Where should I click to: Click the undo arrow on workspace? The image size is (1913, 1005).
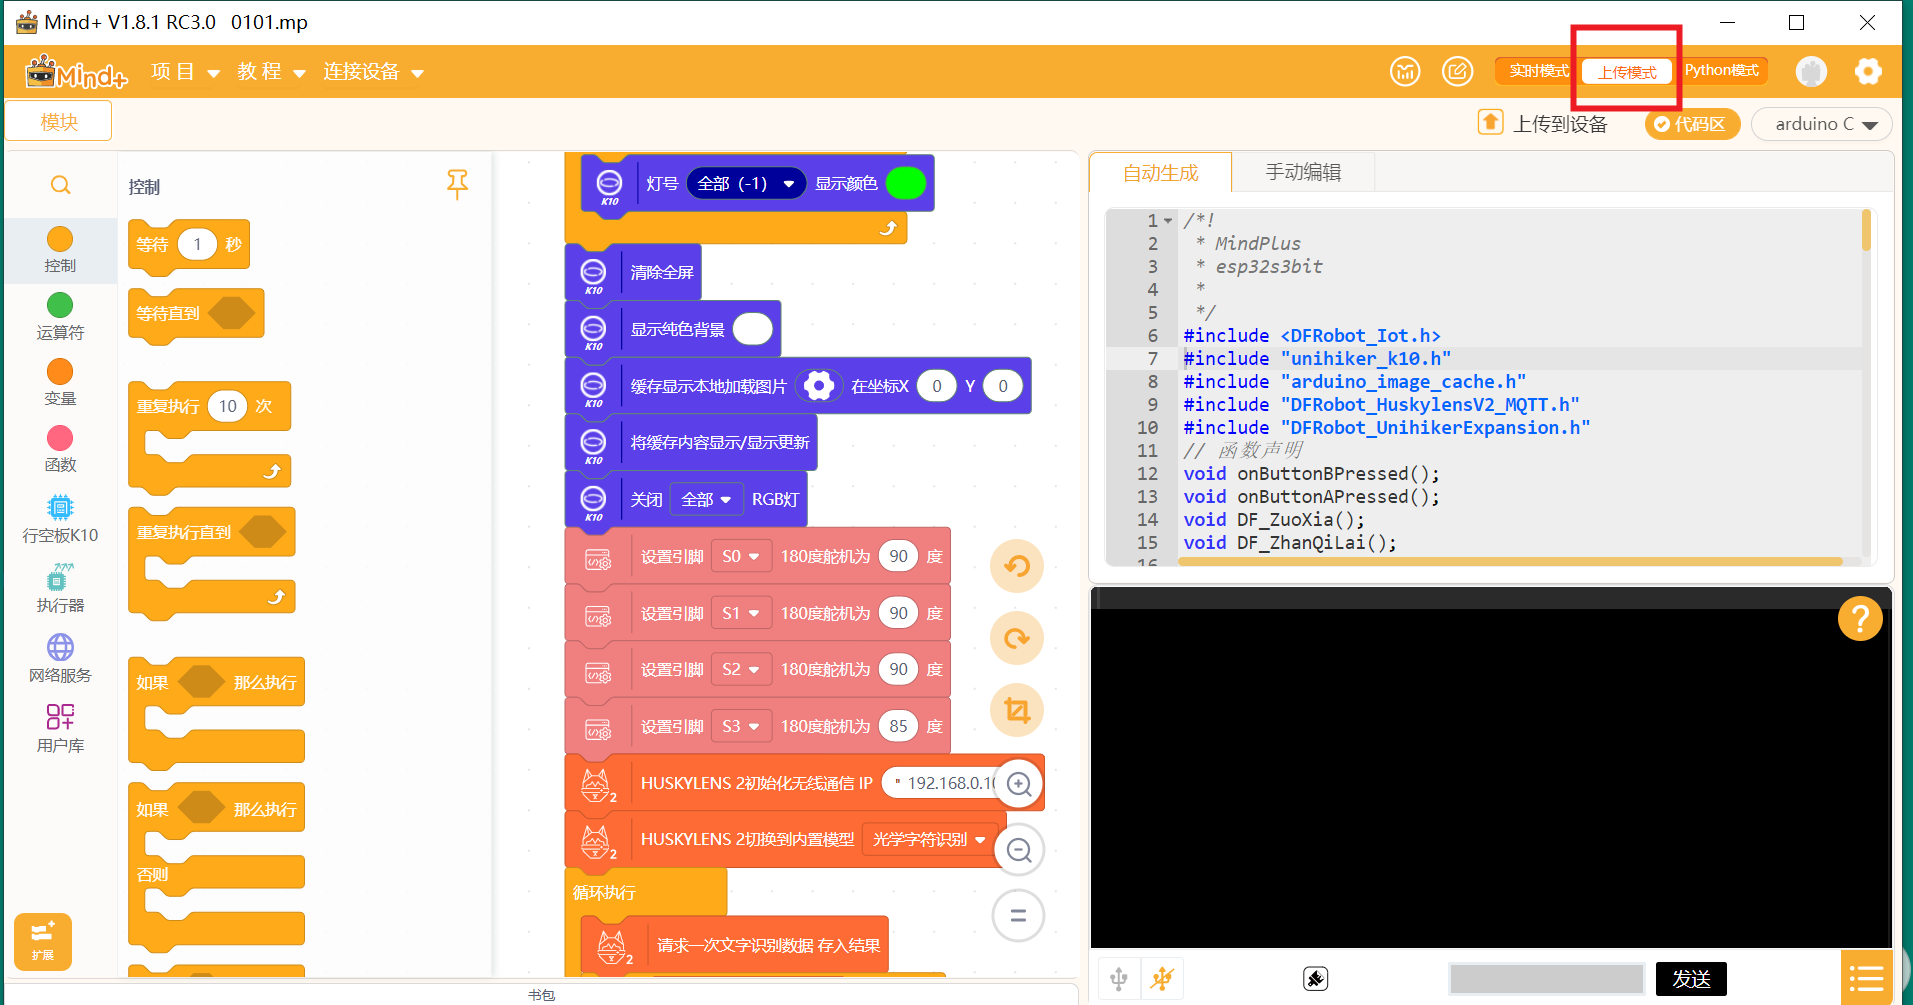[1017, 566]
